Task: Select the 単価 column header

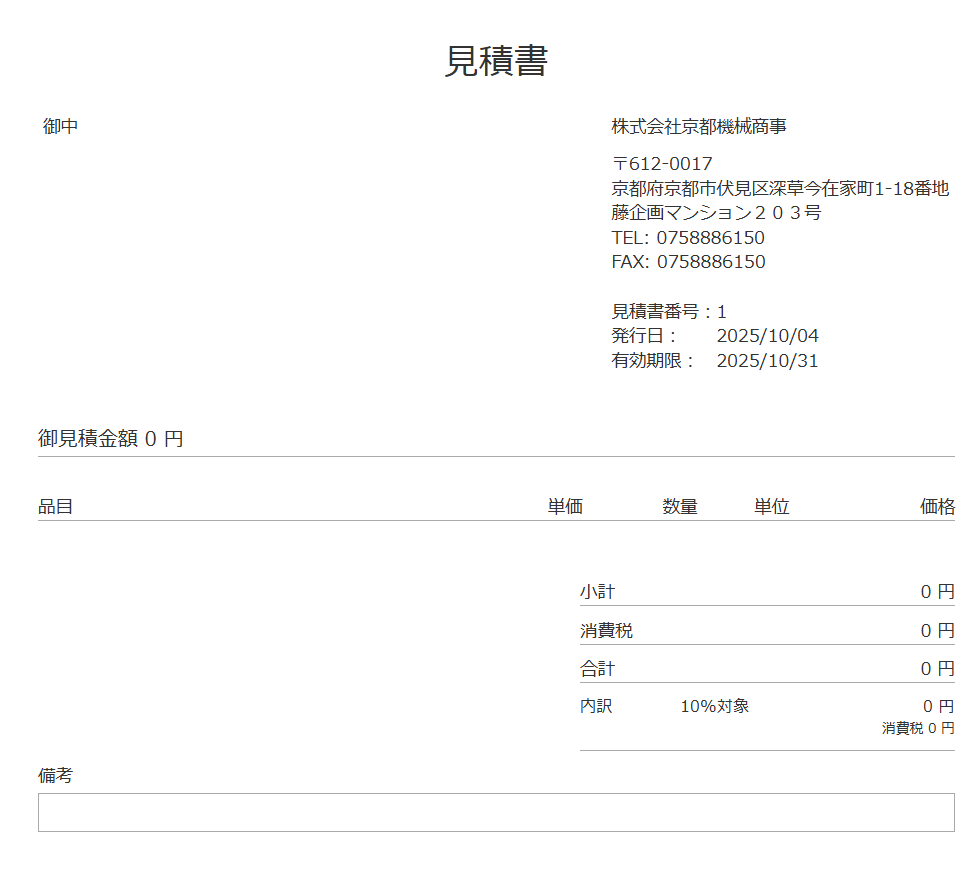Action: pos(565,507)
